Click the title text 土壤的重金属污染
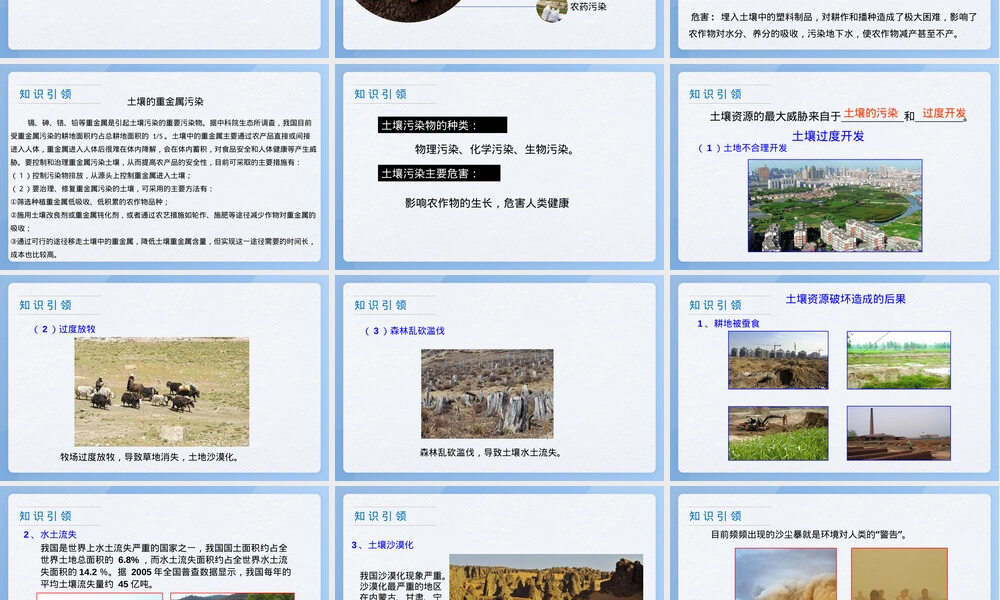The image size is (1000, 600). click(165, 101)
